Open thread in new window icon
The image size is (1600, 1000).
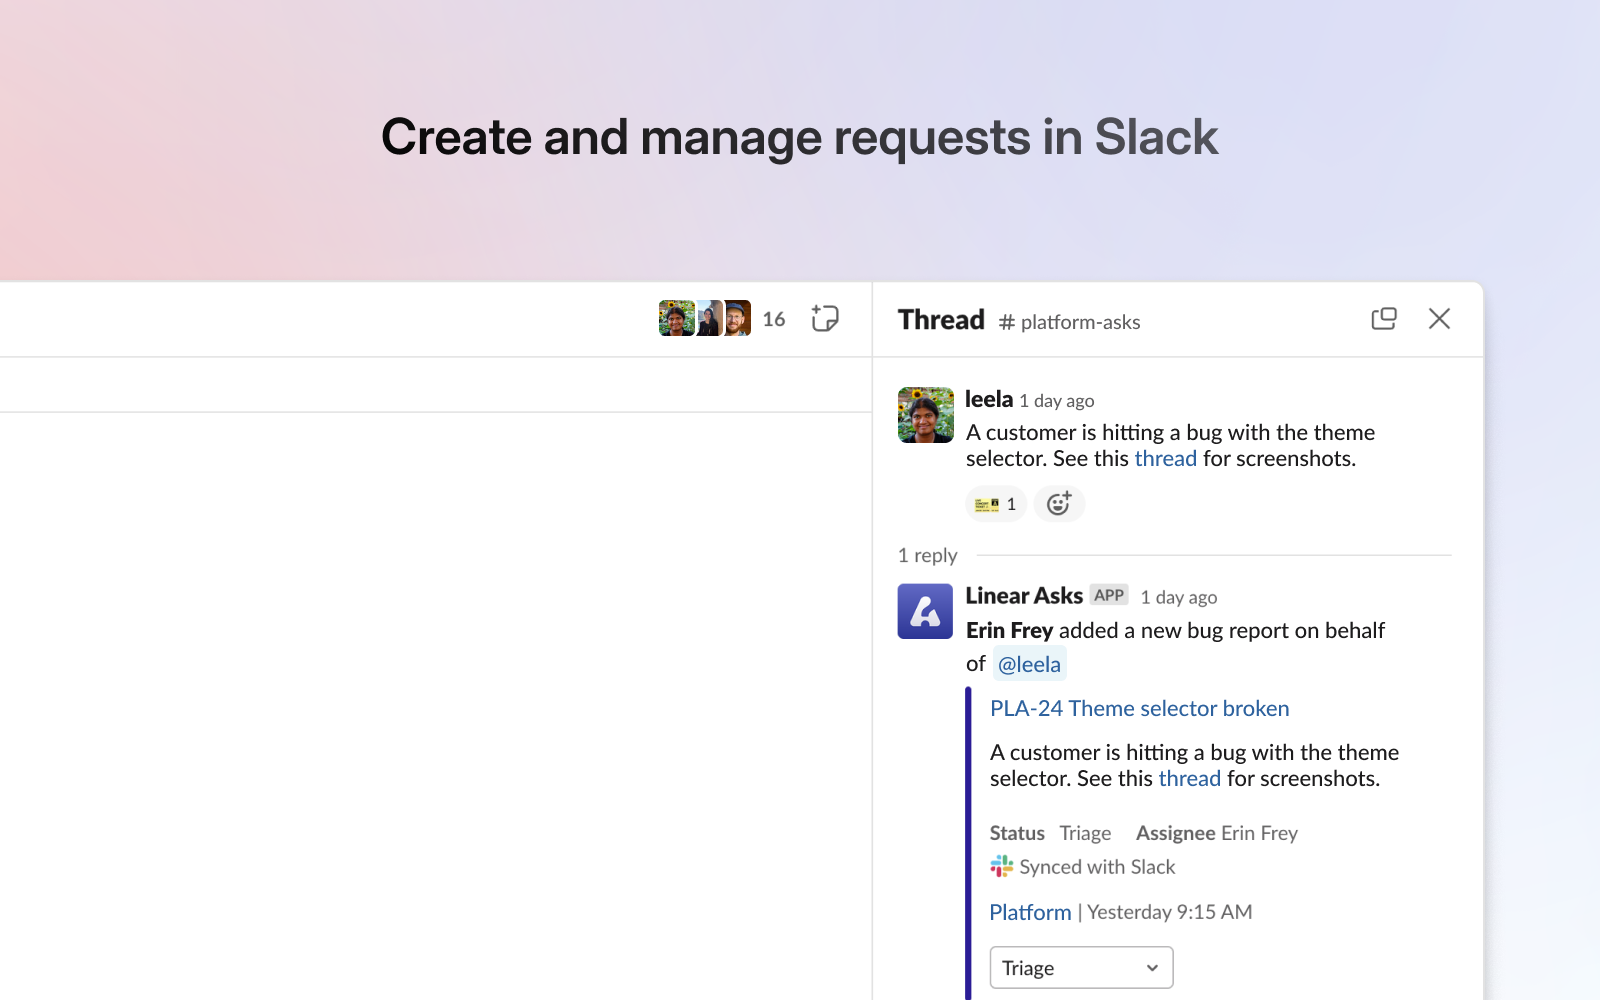coord(1384,319)
